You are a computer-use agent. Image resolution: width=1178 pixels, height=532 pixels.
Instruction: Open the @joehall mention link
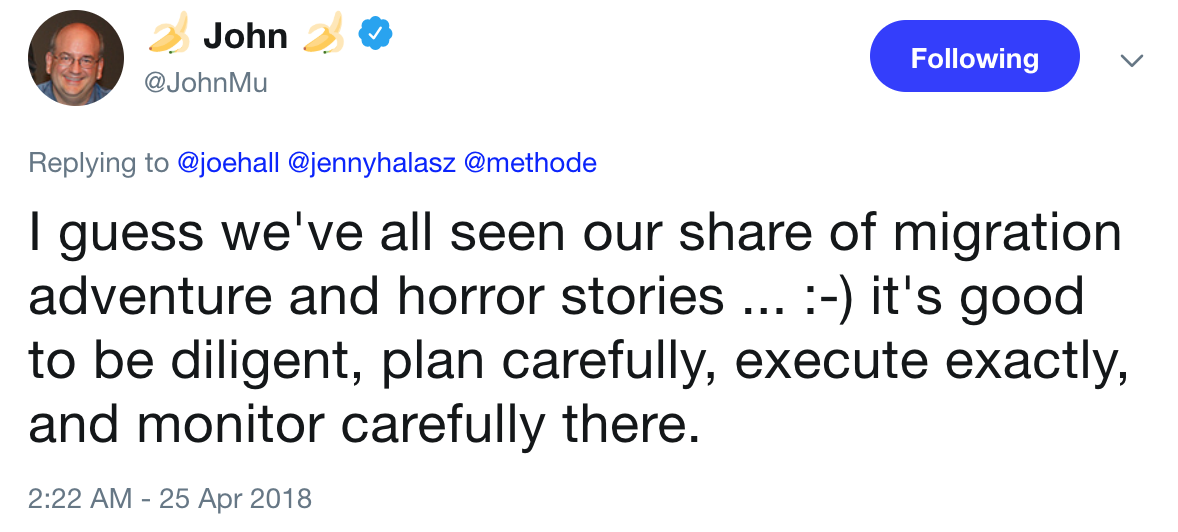(228, 162)
